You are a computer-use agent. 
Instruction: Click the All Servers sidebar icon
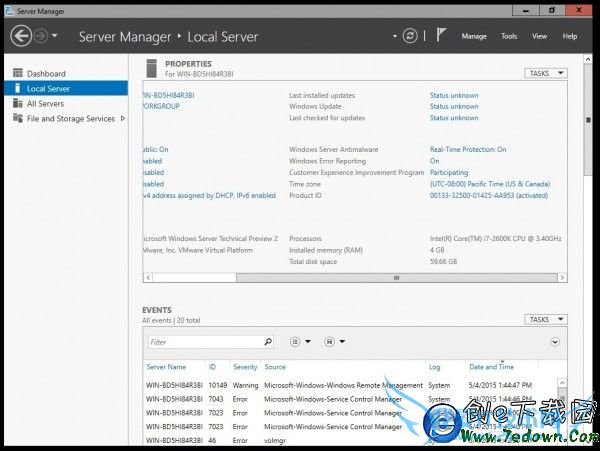[18, 103]
